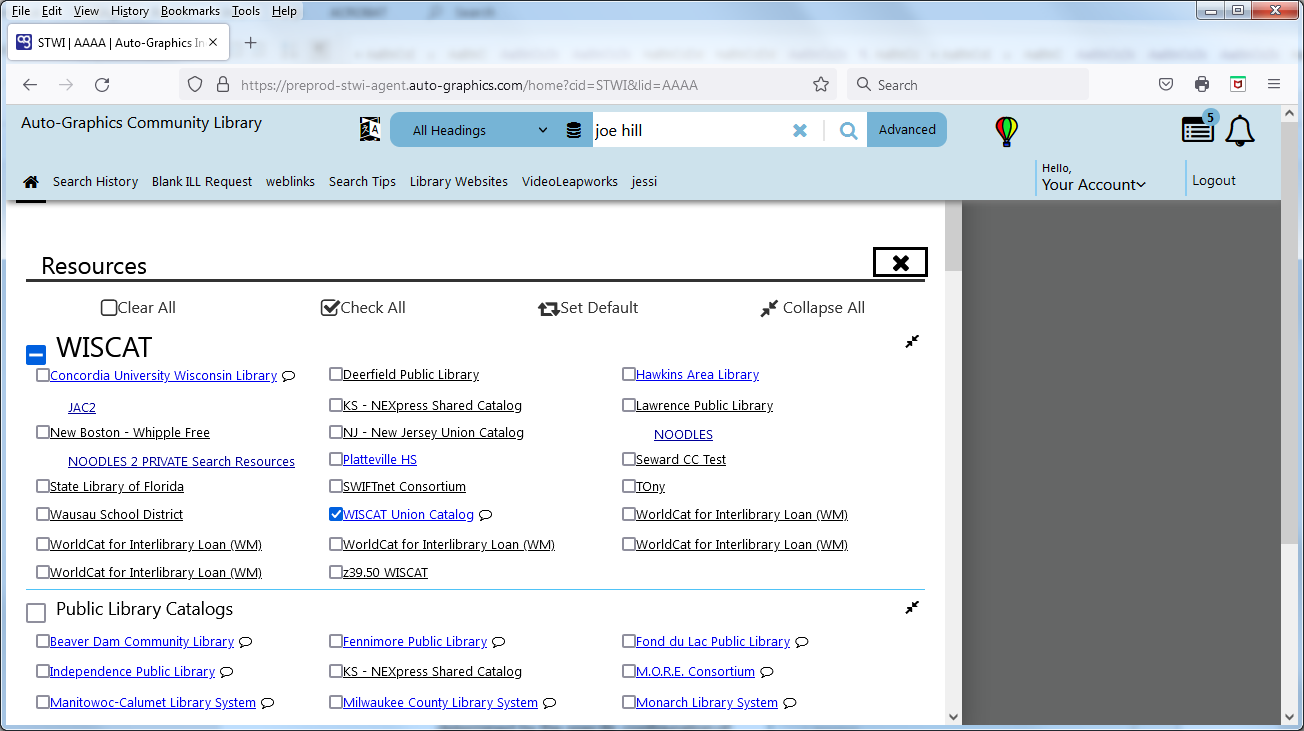Viewport: 1304px width, 731px height.
Task: Toggle the WISCAT group checkbox
Action: pos(36,354)
